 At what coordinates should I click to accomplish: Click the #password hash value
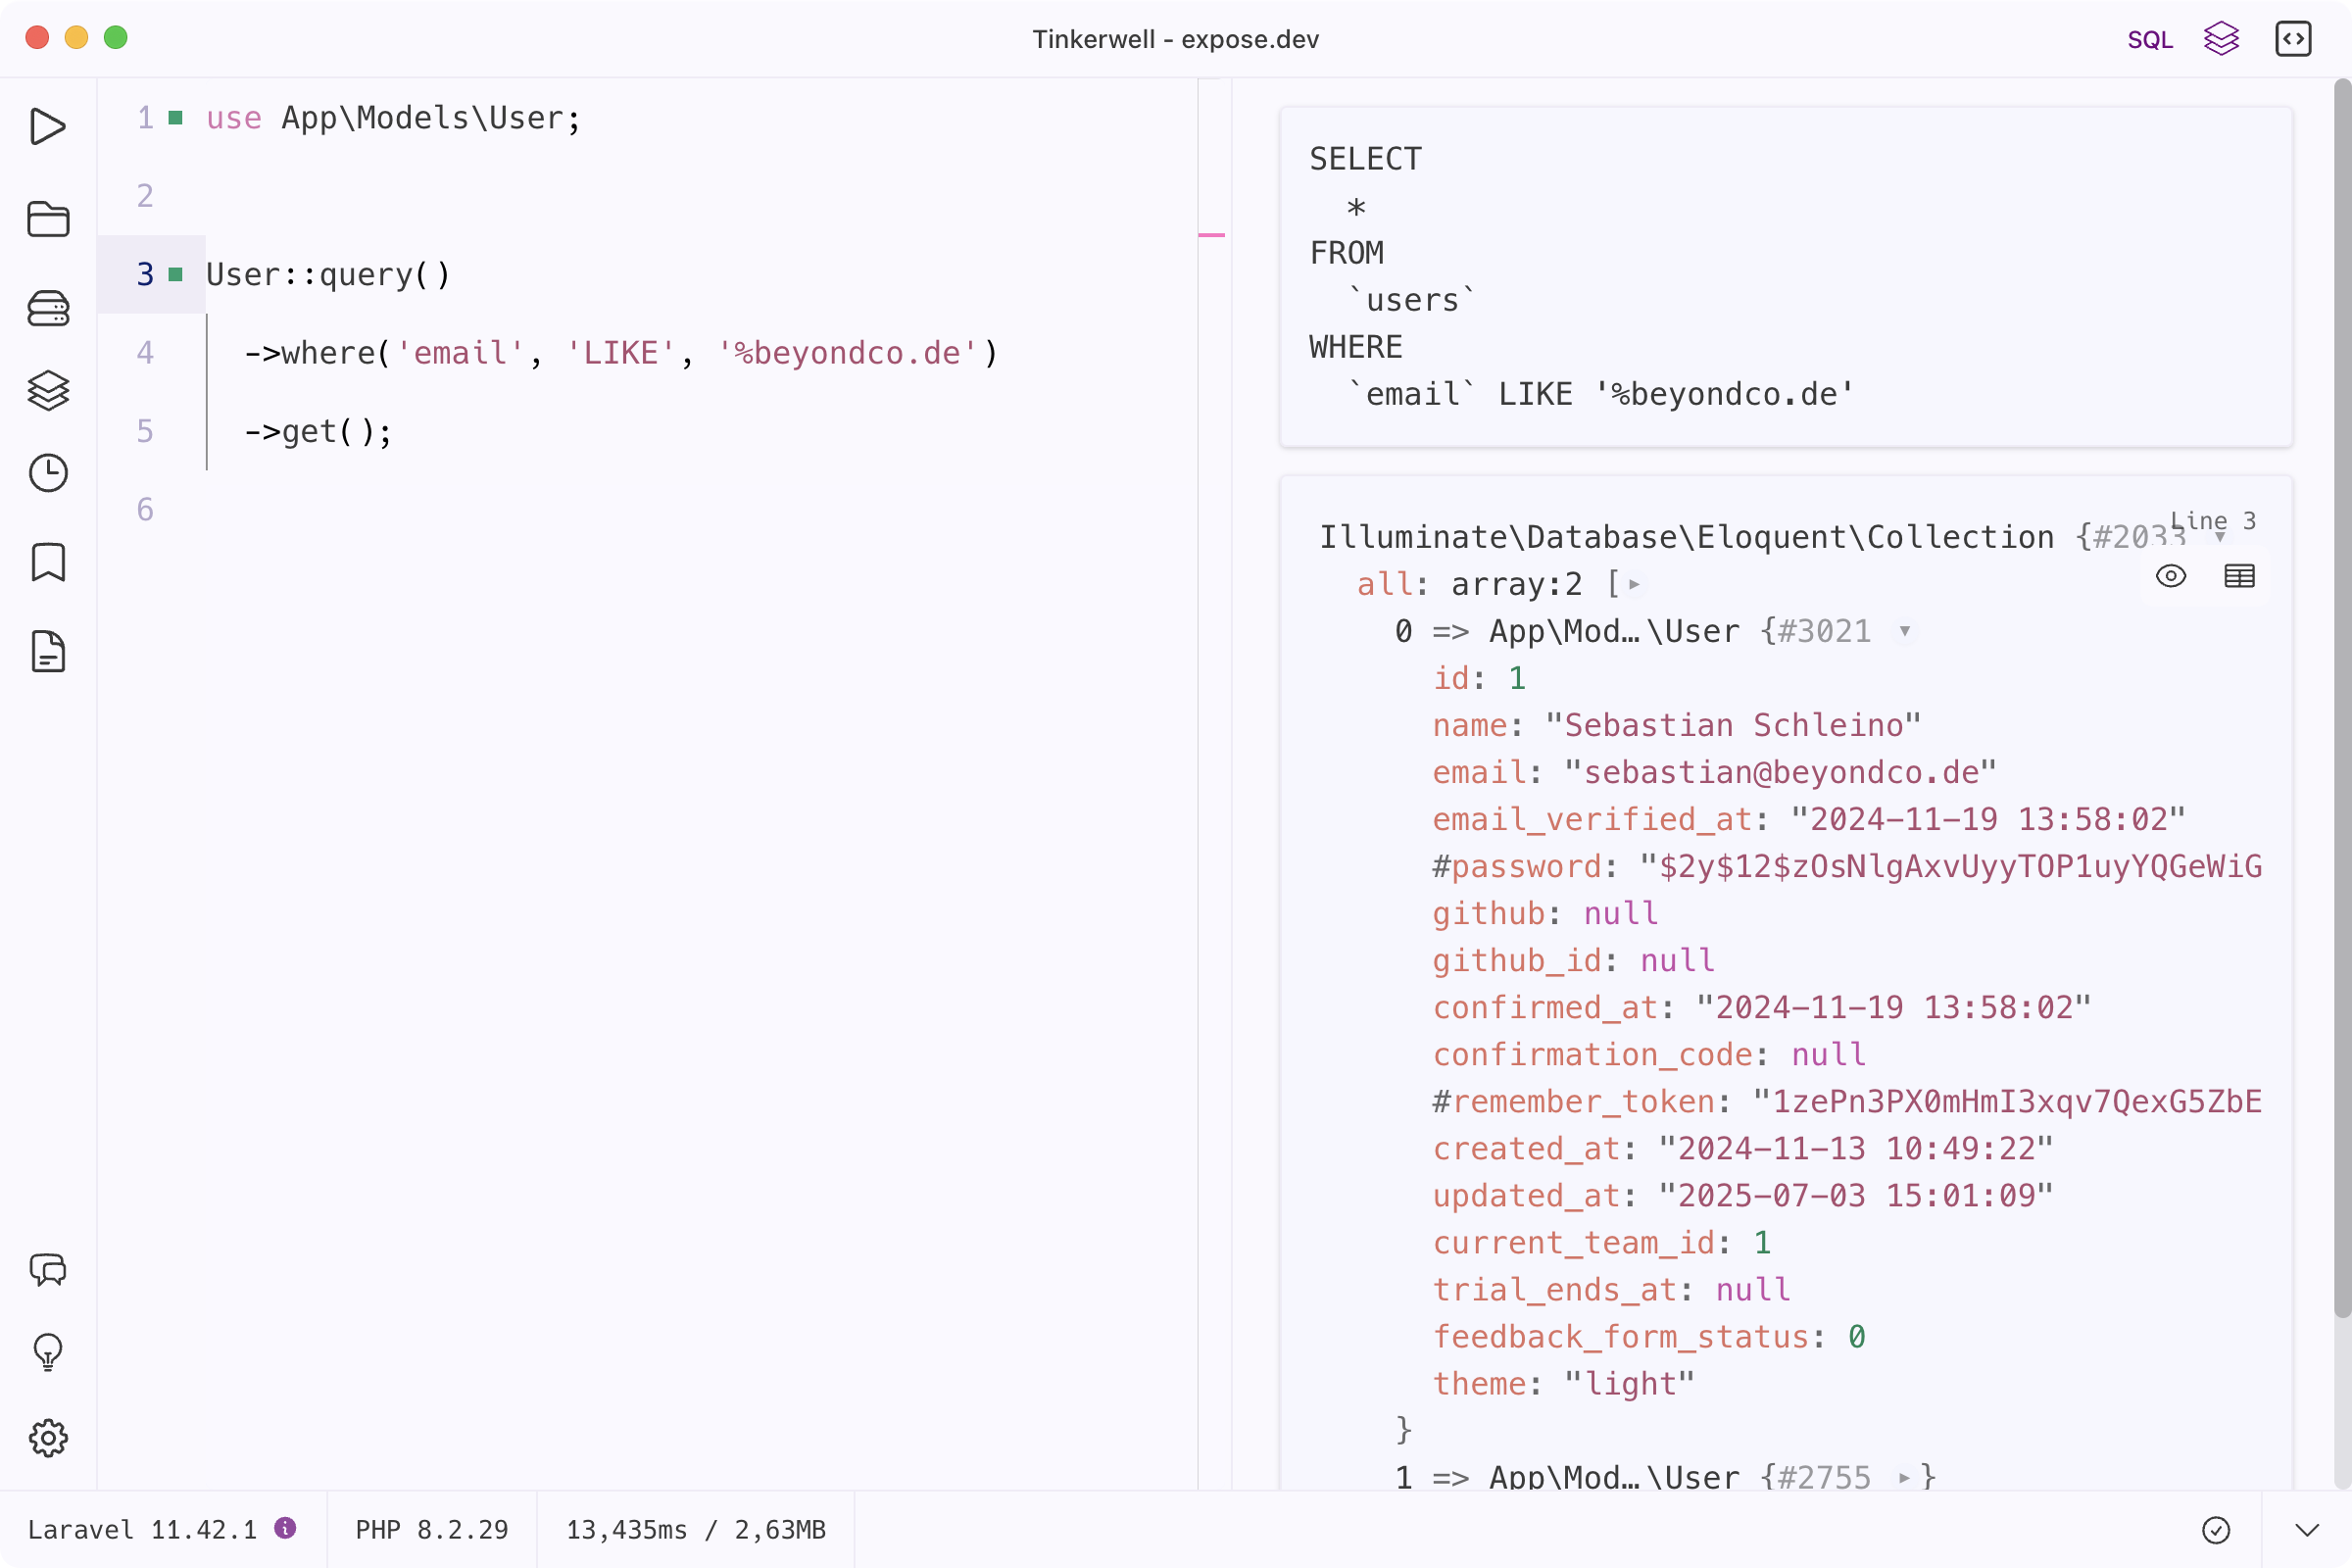1950,866
